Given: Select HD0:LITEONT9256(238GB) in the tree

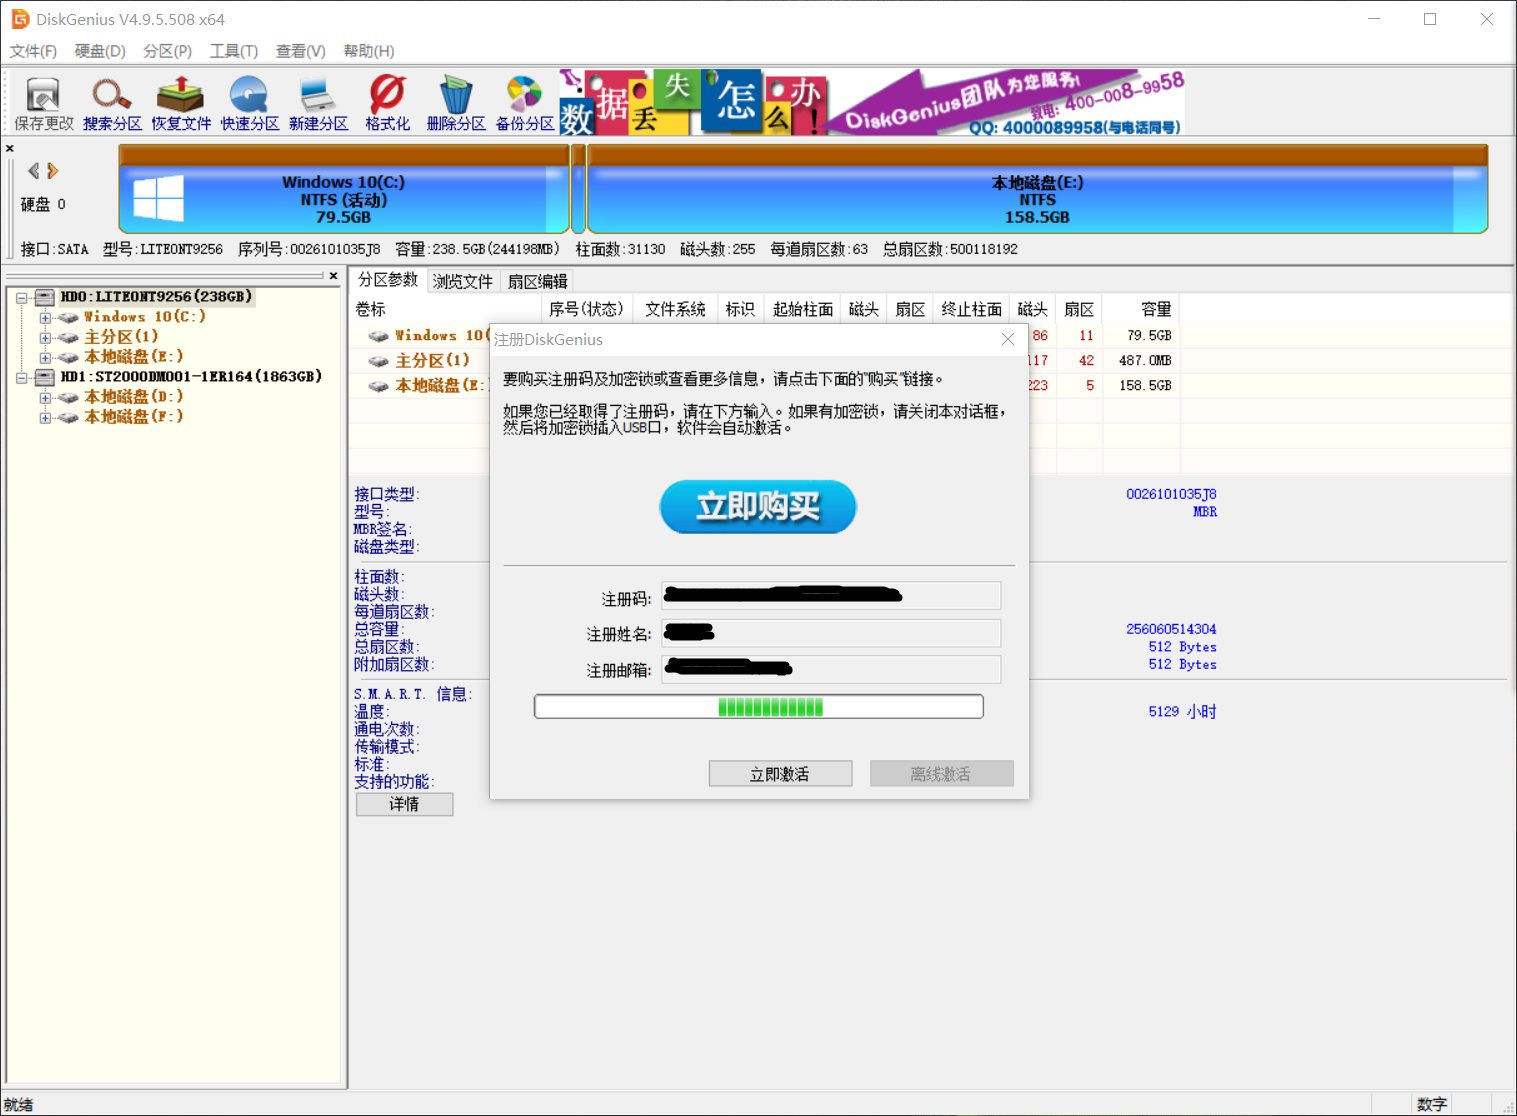Looking at the screenshot, I should click(x=156, y=297).
